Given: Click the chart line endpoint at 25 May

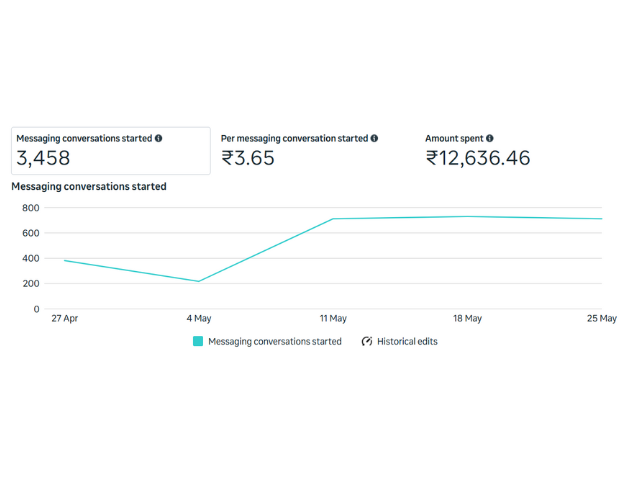Looking at the screenshot, I should click(x=601, y=218).
